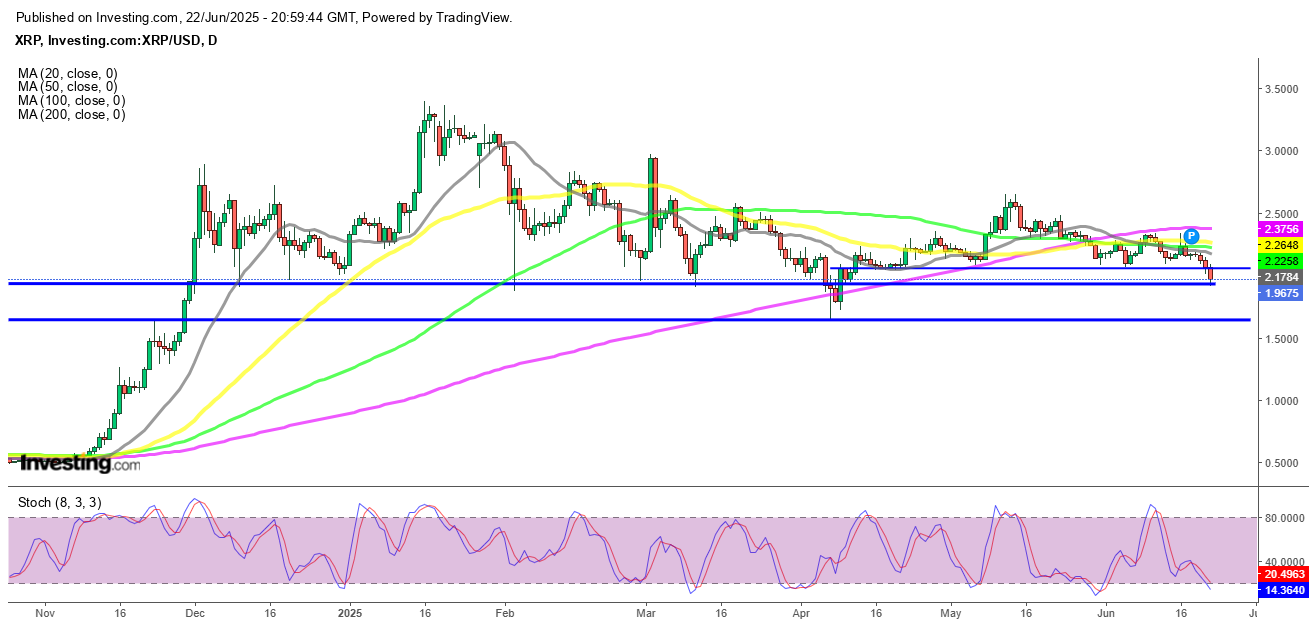Viewport: 1316px width, 626px height.
Task: Select the MA (100, close, 0) indicator label
Action: coord(71,101)
